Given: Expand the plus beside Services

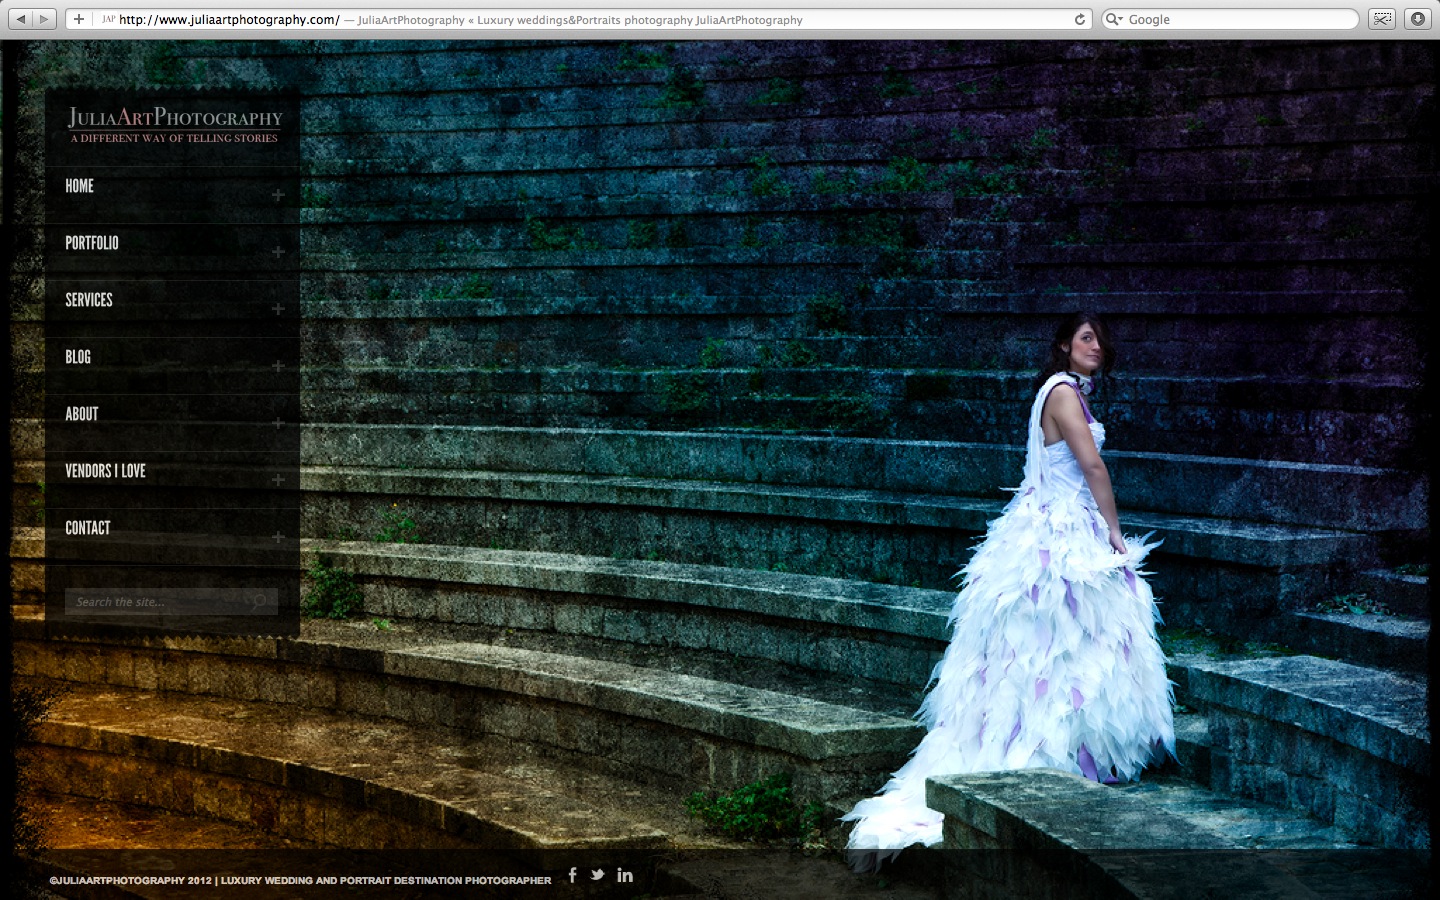Looking at the screenshot, I should [x=278, y=309].
